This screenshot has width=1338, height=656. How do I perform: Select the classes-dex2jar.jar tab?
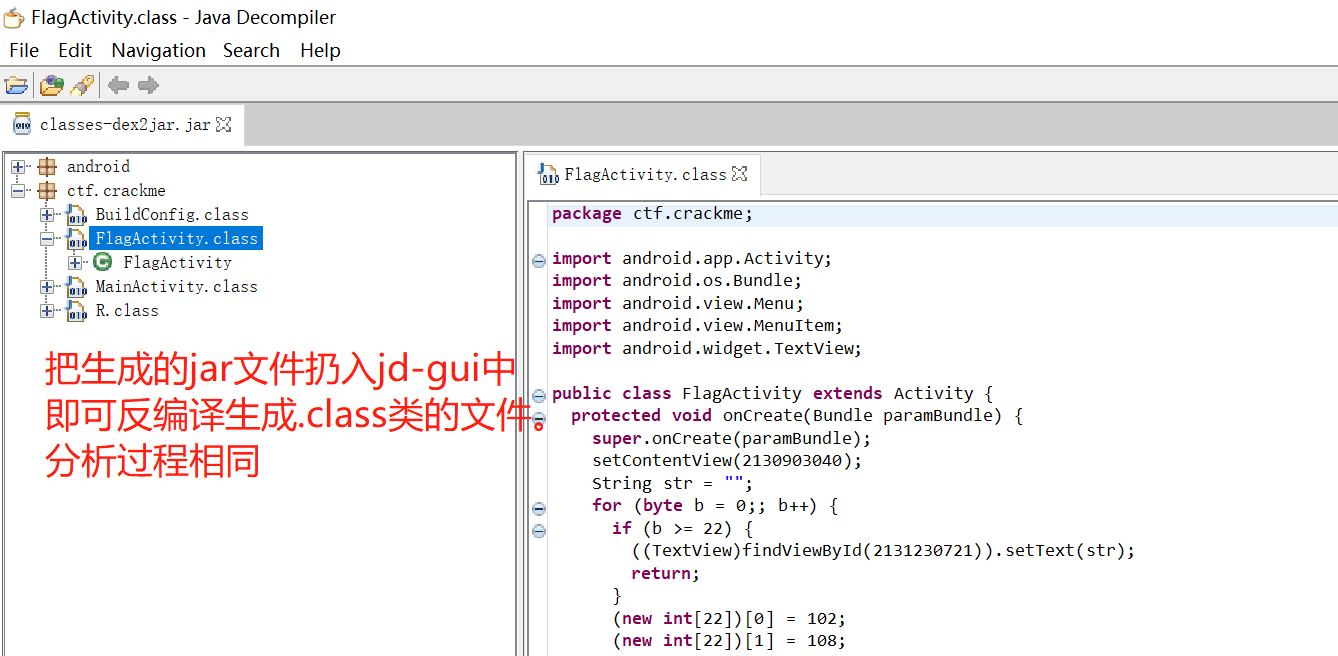tap(125, 125)
